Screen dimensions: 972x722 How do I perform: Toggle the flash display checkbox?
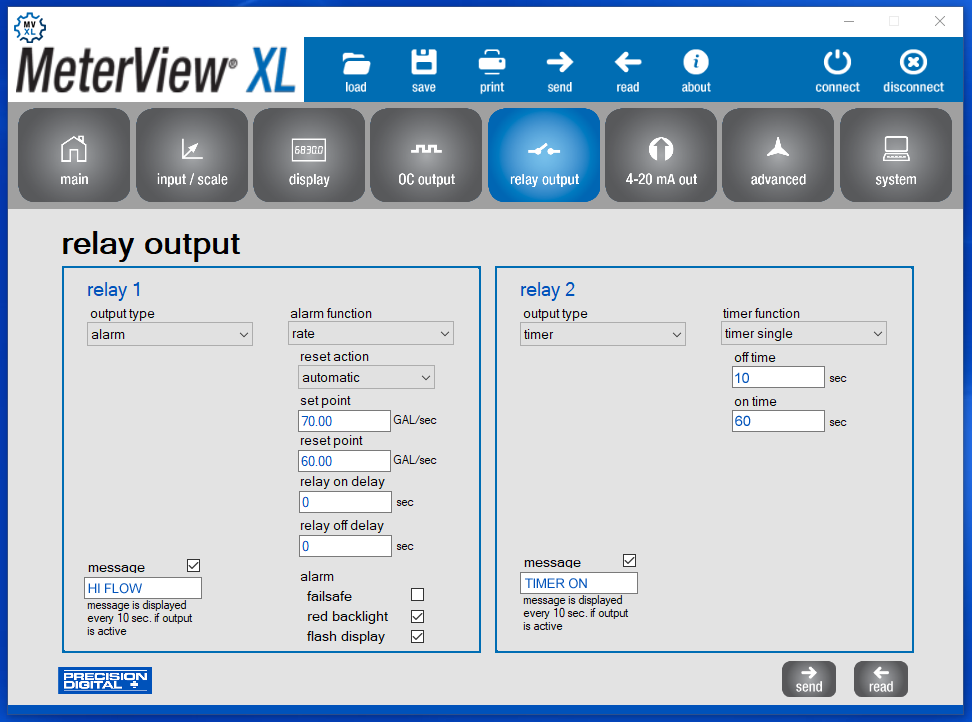418,636
